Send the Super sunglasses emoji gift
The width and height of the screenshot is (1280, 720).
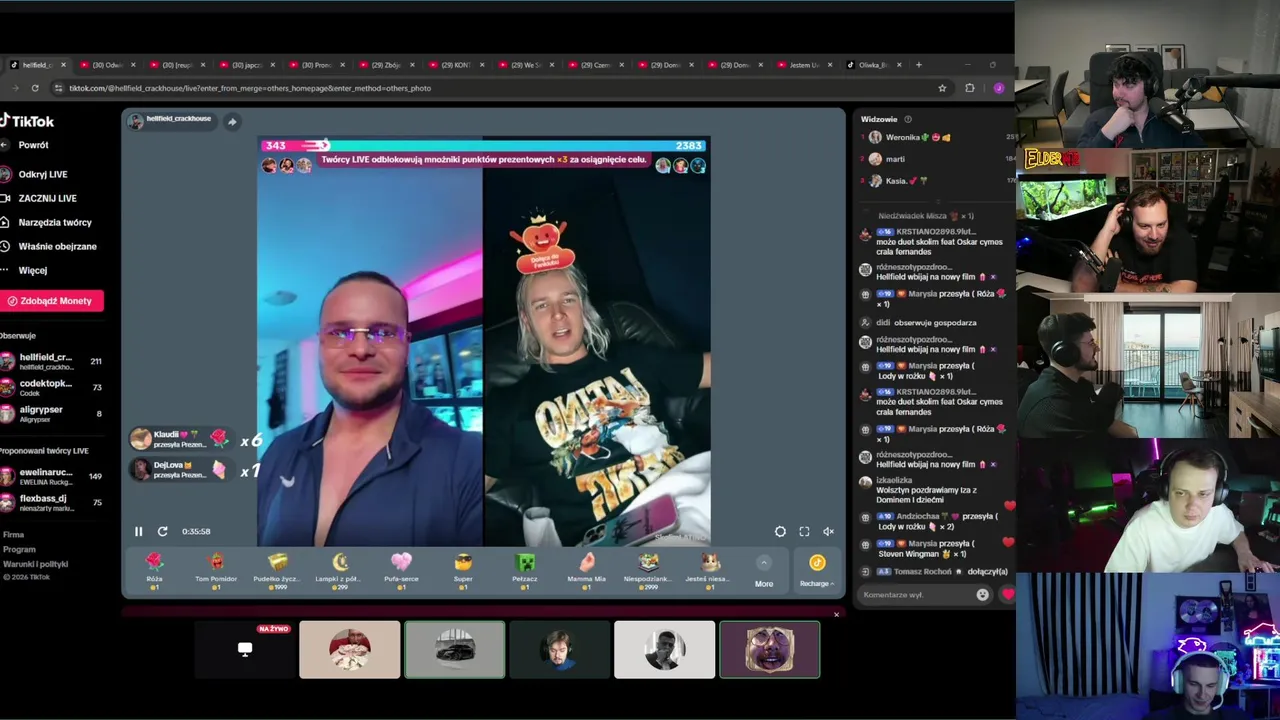click(x=463, y=570)
